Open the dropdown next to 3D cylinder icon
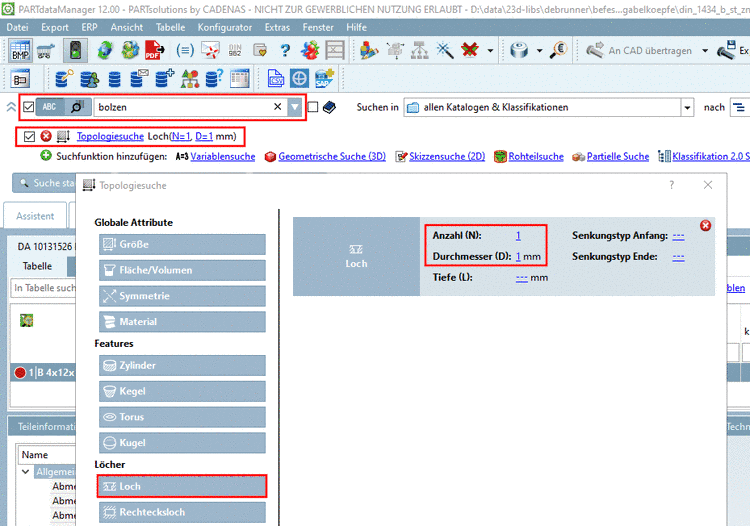Viewport: 750px width, 526px height. 539,50
